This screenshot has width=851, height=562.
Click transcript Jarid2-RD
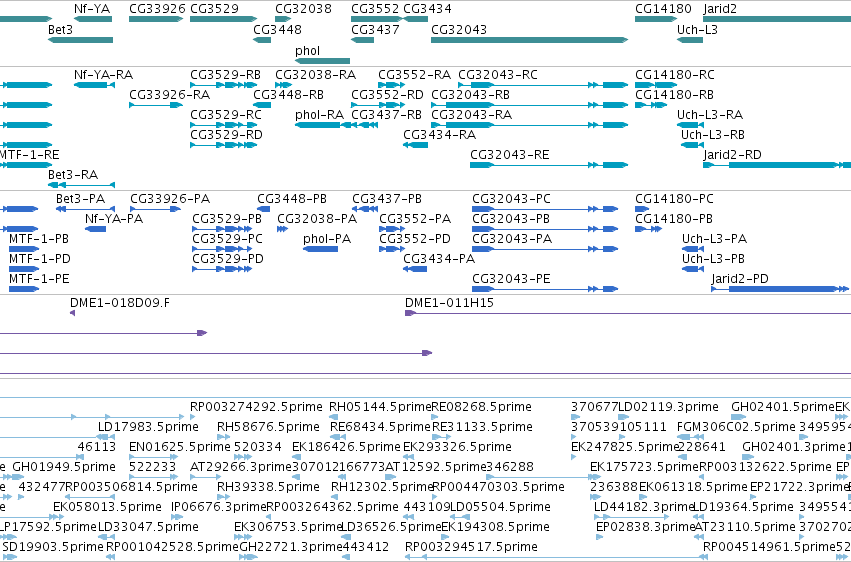tap(732, 155)
